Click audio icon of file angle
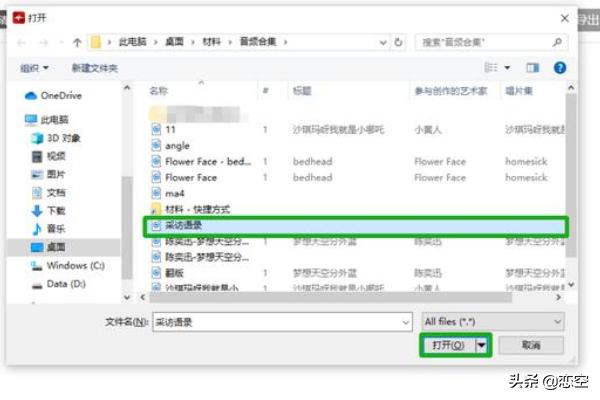The height and width of the screenshot is (400, 600). pos(156,145)
